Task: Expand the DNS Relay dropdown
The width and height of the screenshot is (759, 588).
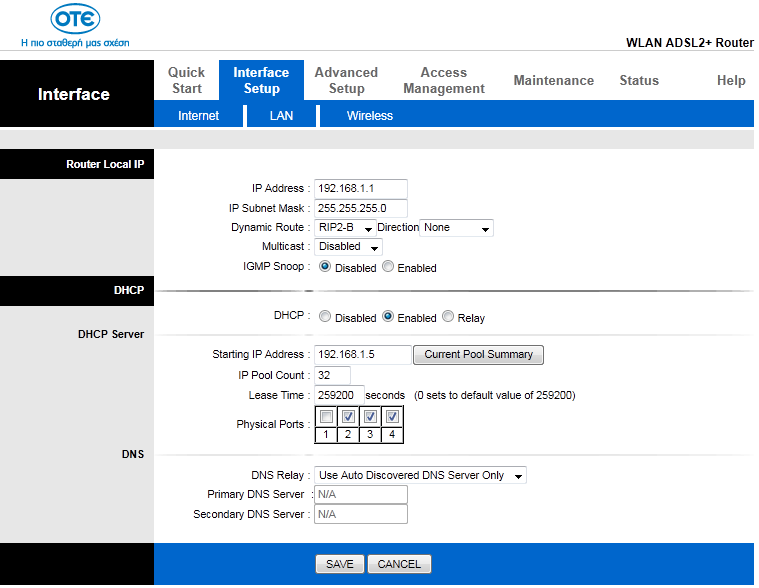Action: pos(420,476)
